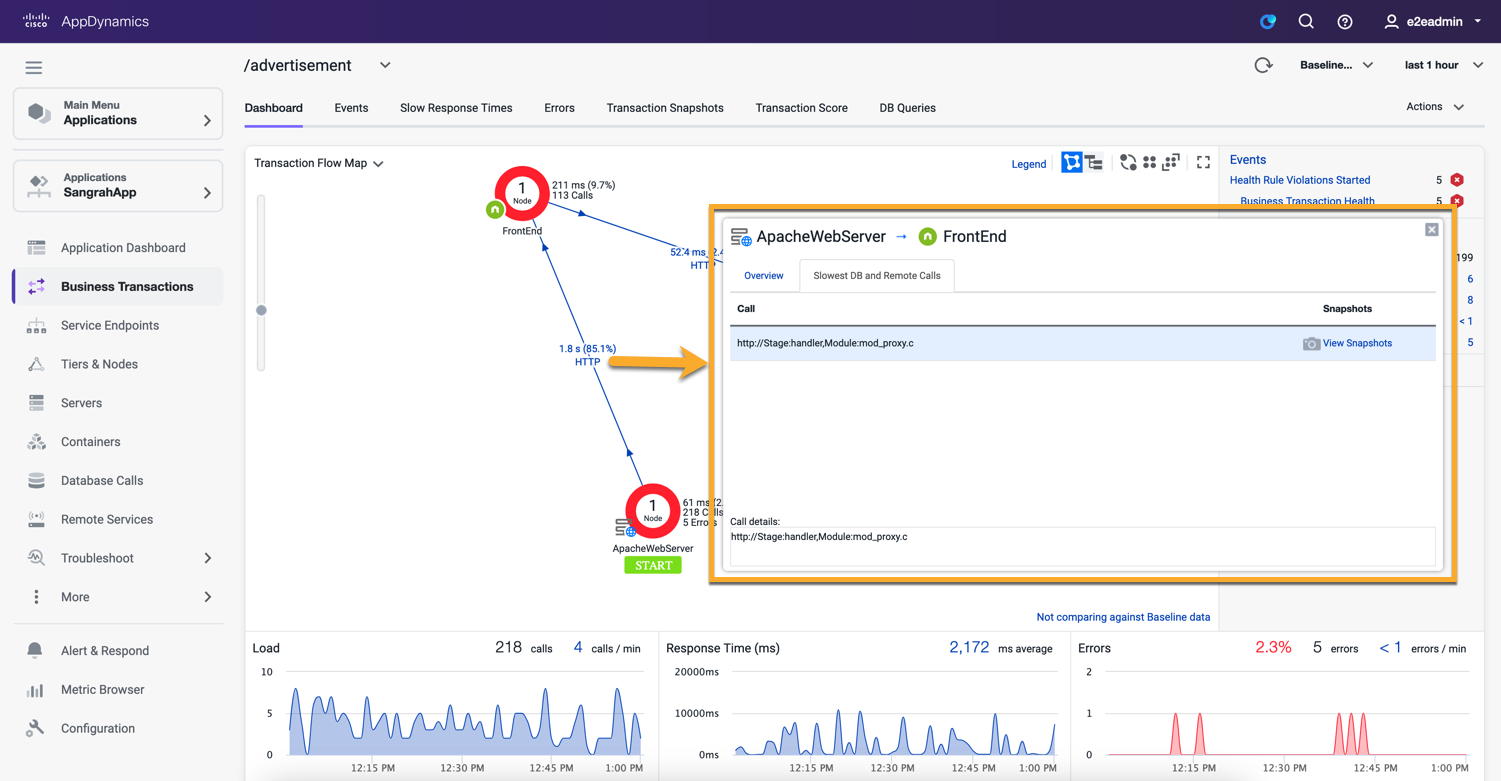Viewport: 1501px width, 781px height.
Task: Open the help question mark icon
Action: point(1345,21)
